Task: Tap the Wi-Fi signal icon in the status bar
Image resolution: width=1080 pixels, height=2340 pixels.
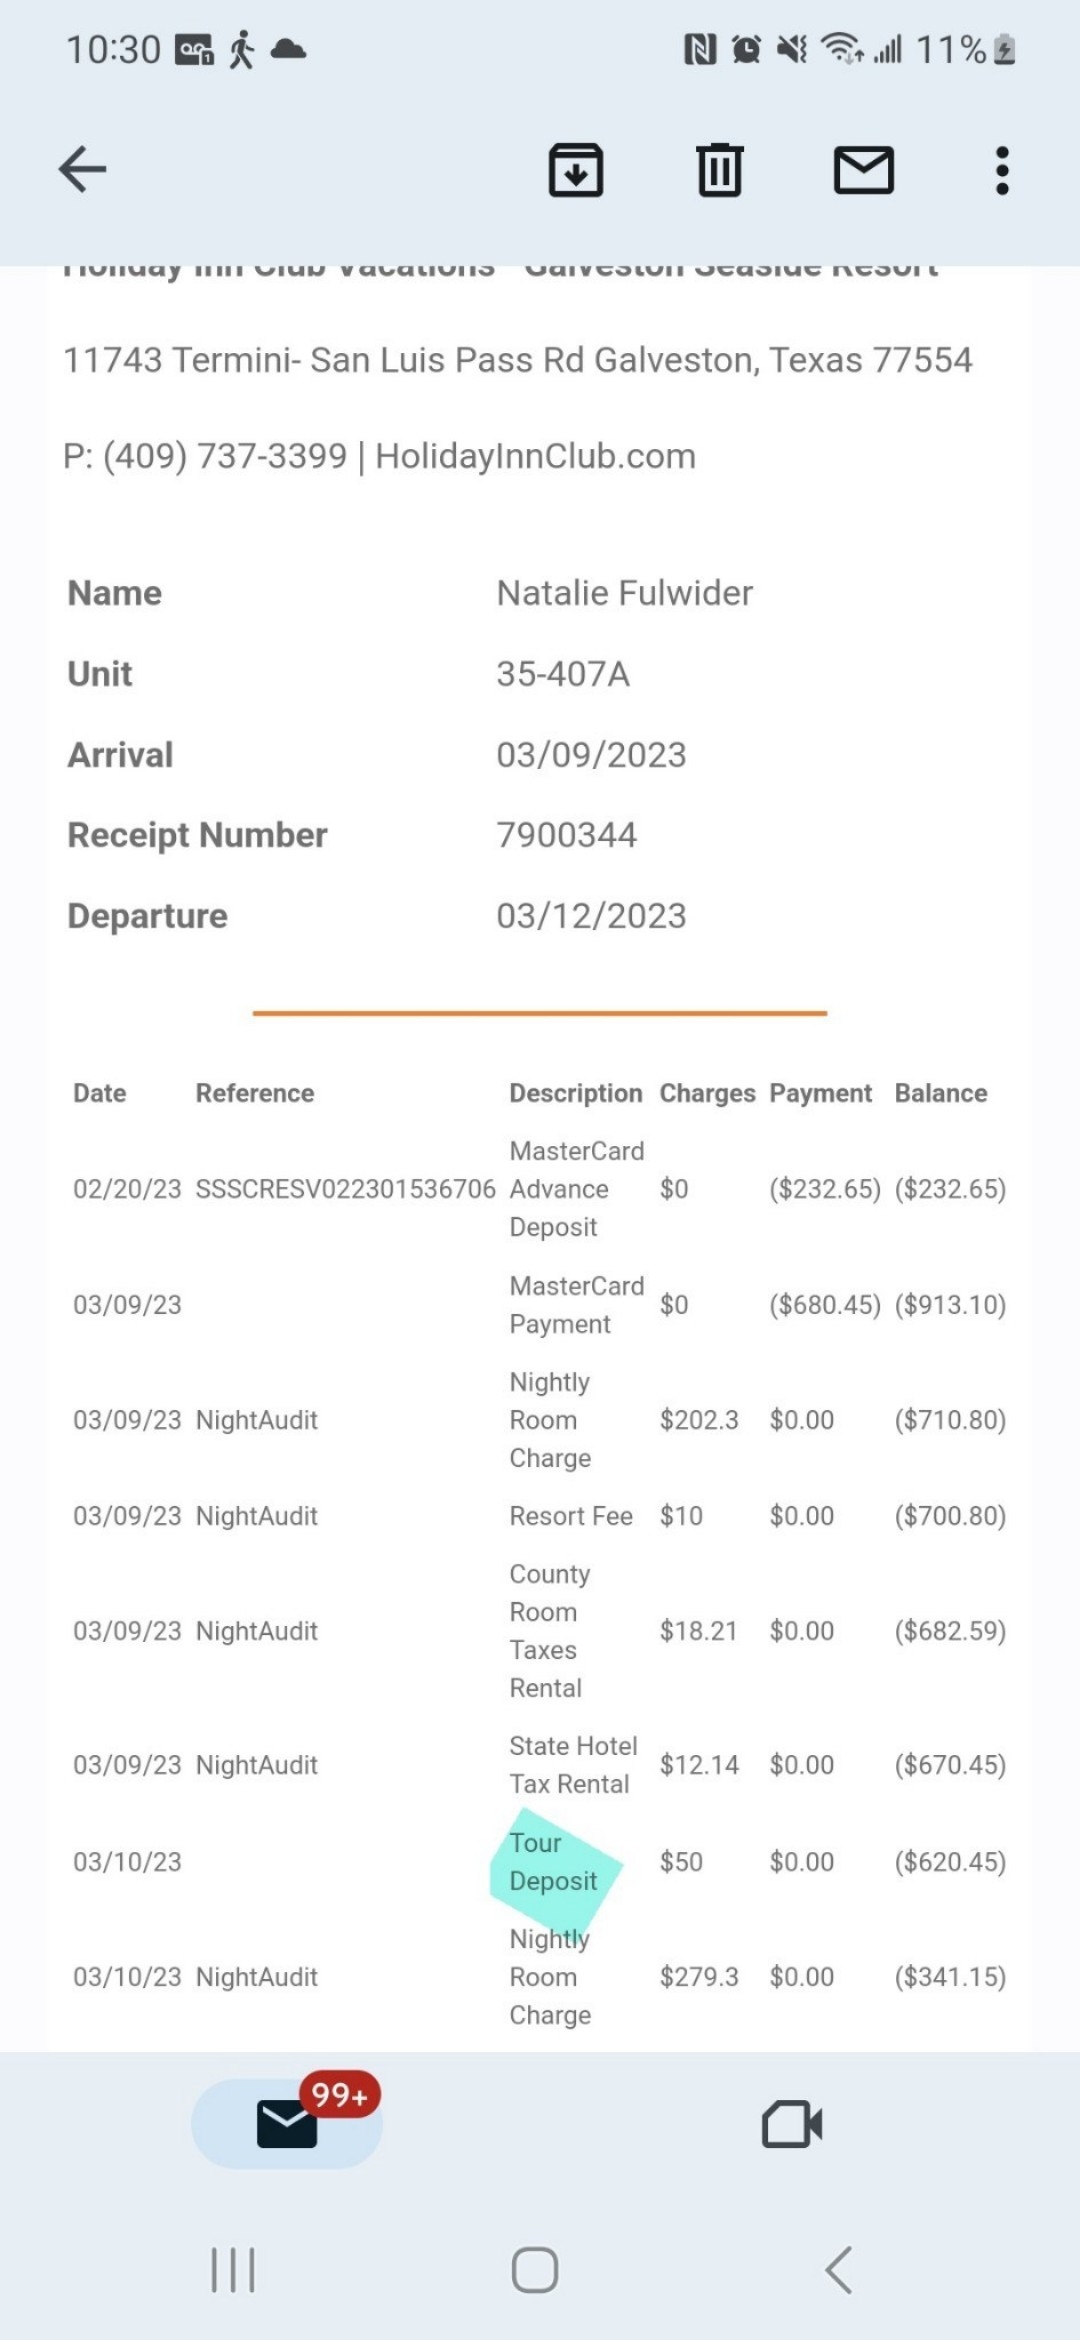Action: 840,48
